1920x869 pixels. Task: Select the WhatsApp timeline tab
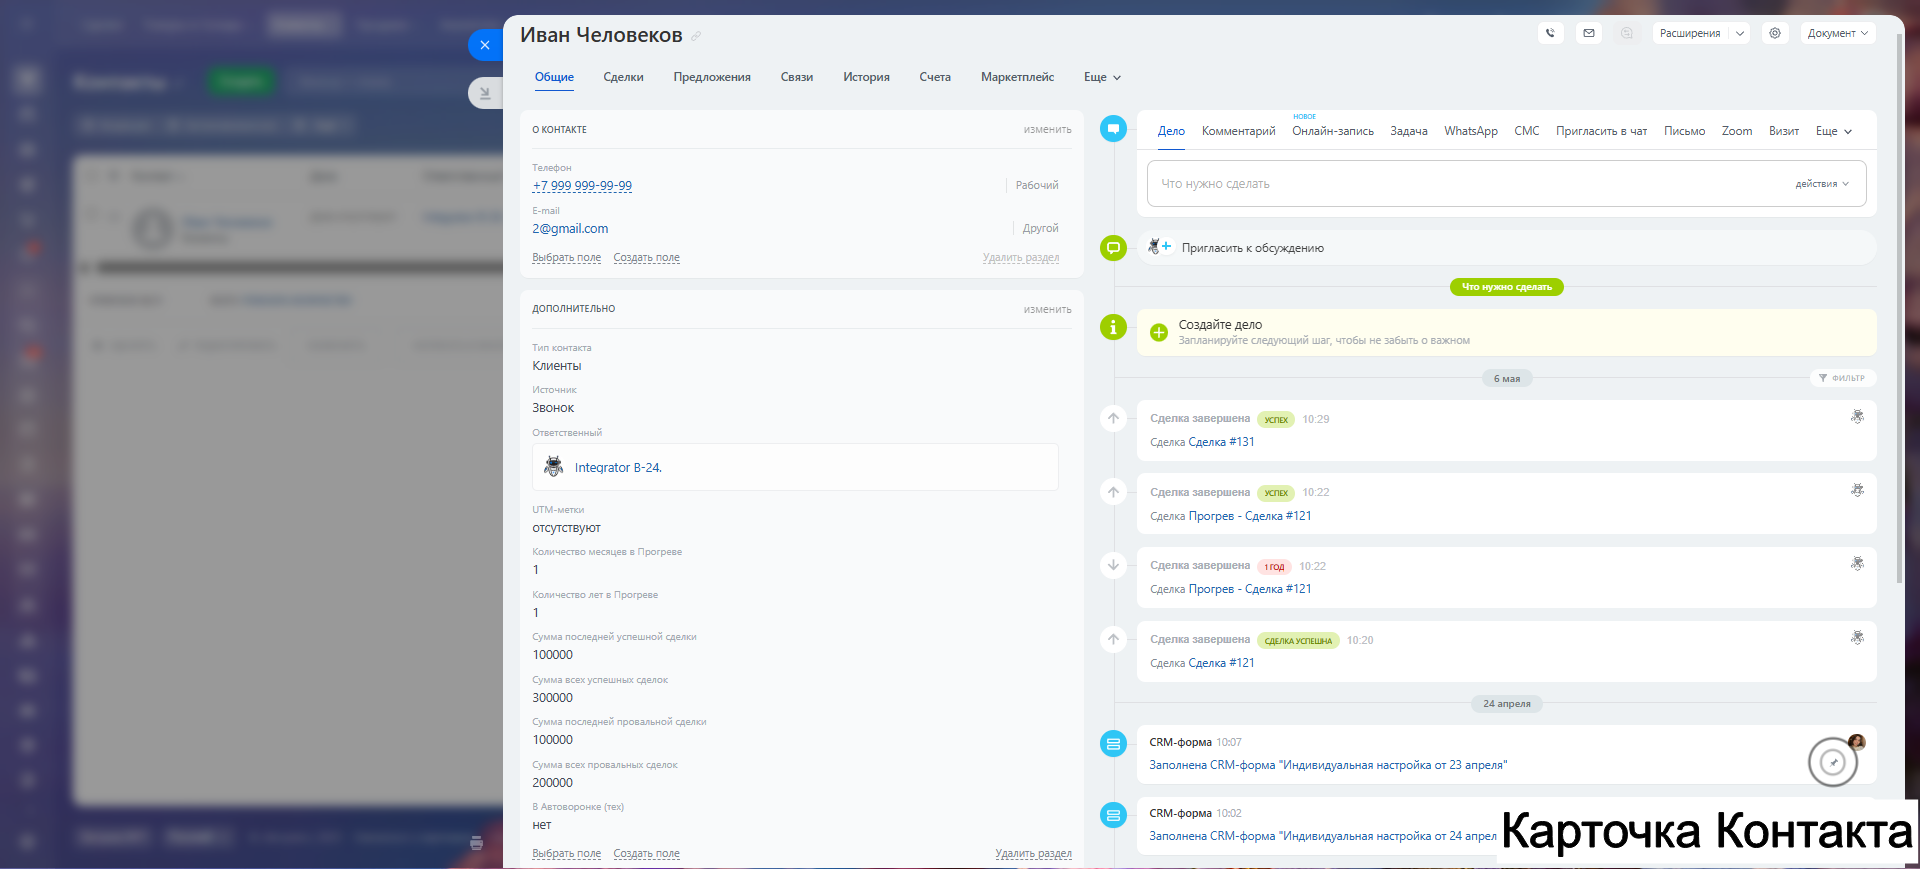point(1470,131)
